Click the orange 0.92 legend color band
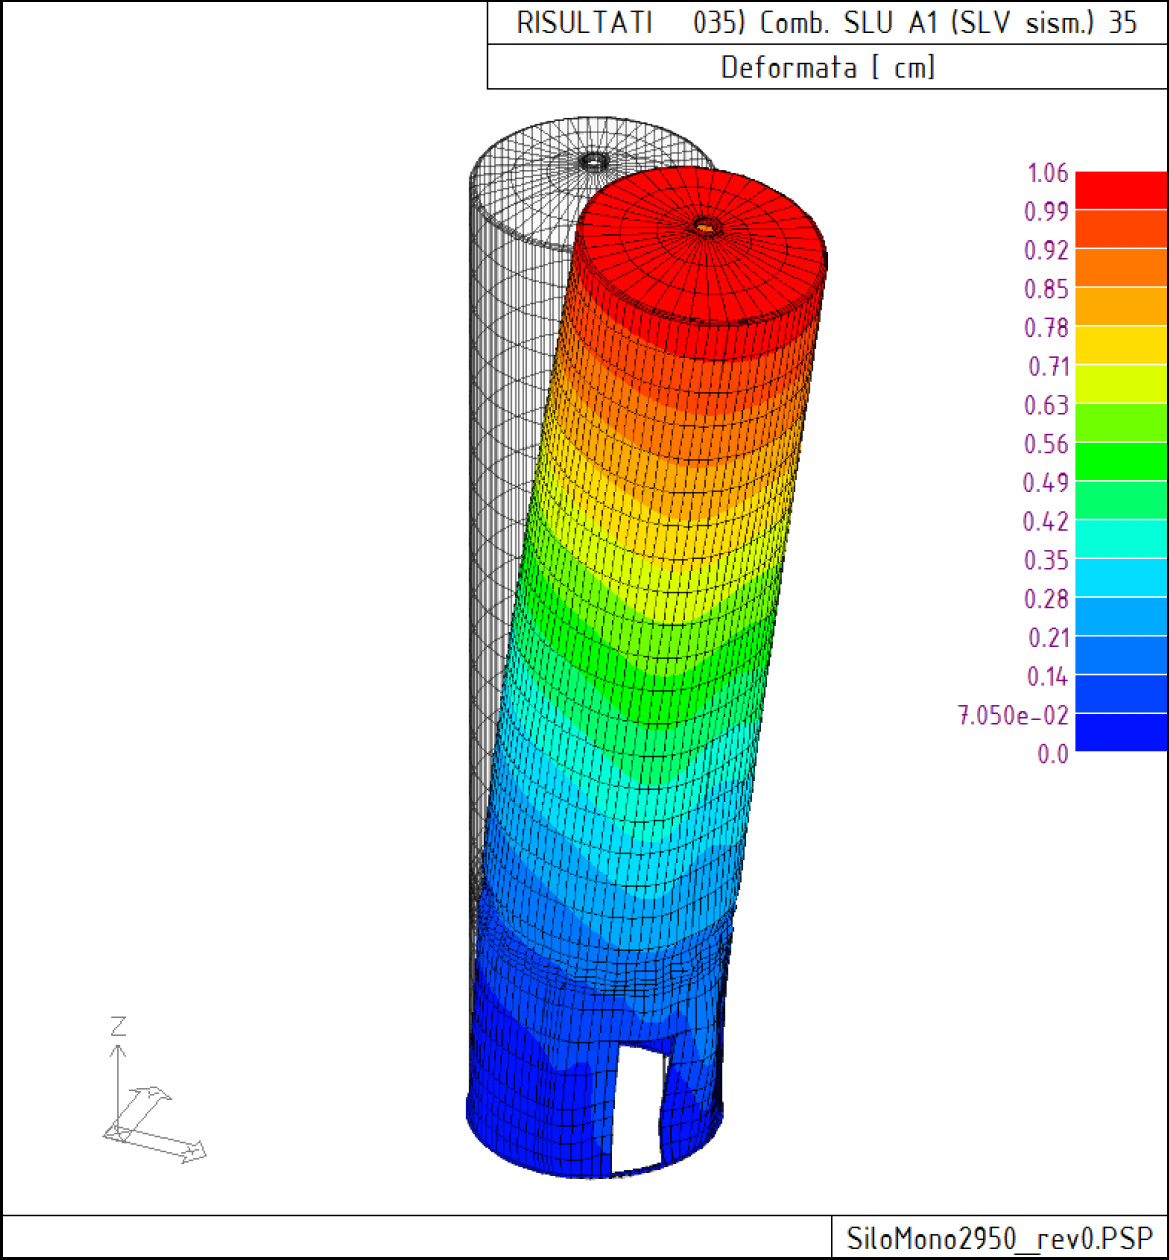 tap(1121, 267)
